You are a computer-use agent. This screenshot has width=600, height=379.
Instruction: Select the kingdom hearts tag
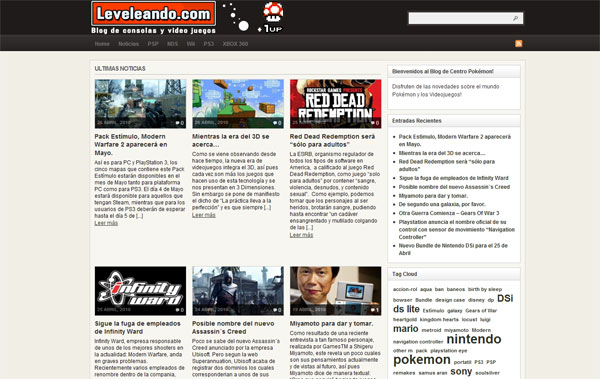439,320
